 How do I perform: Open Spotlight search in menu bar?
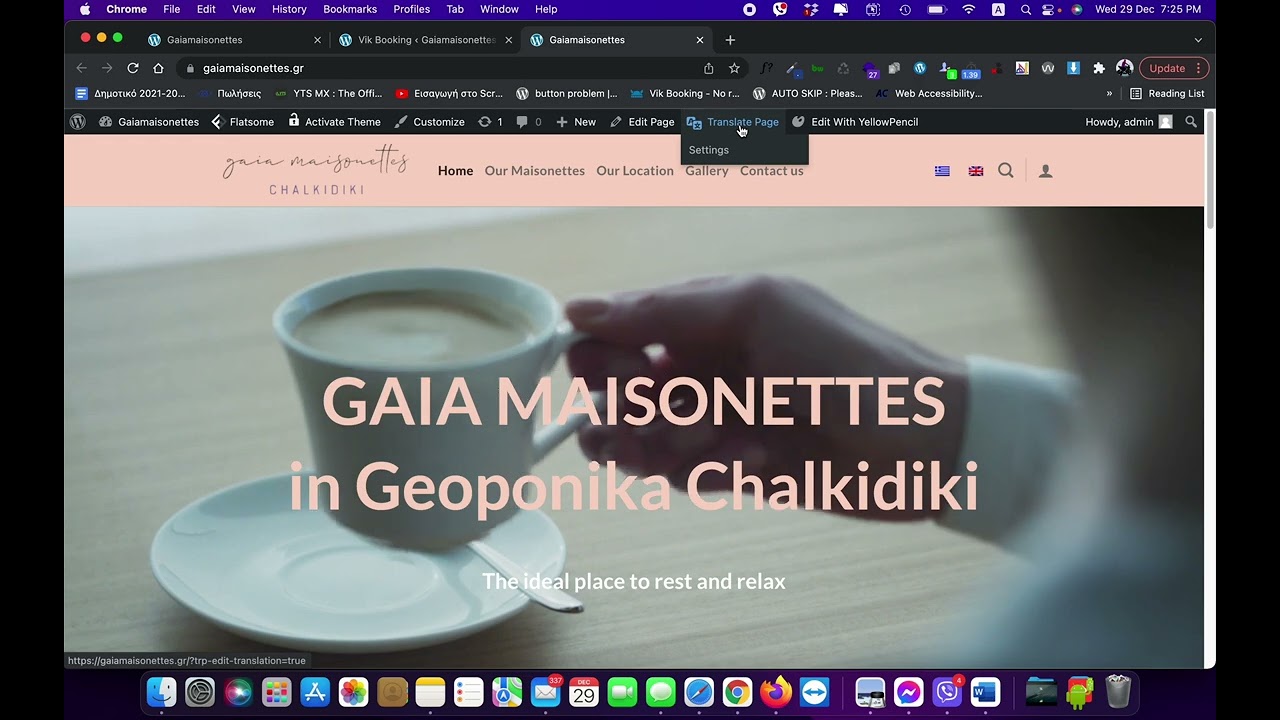[x=1026, y=9]
